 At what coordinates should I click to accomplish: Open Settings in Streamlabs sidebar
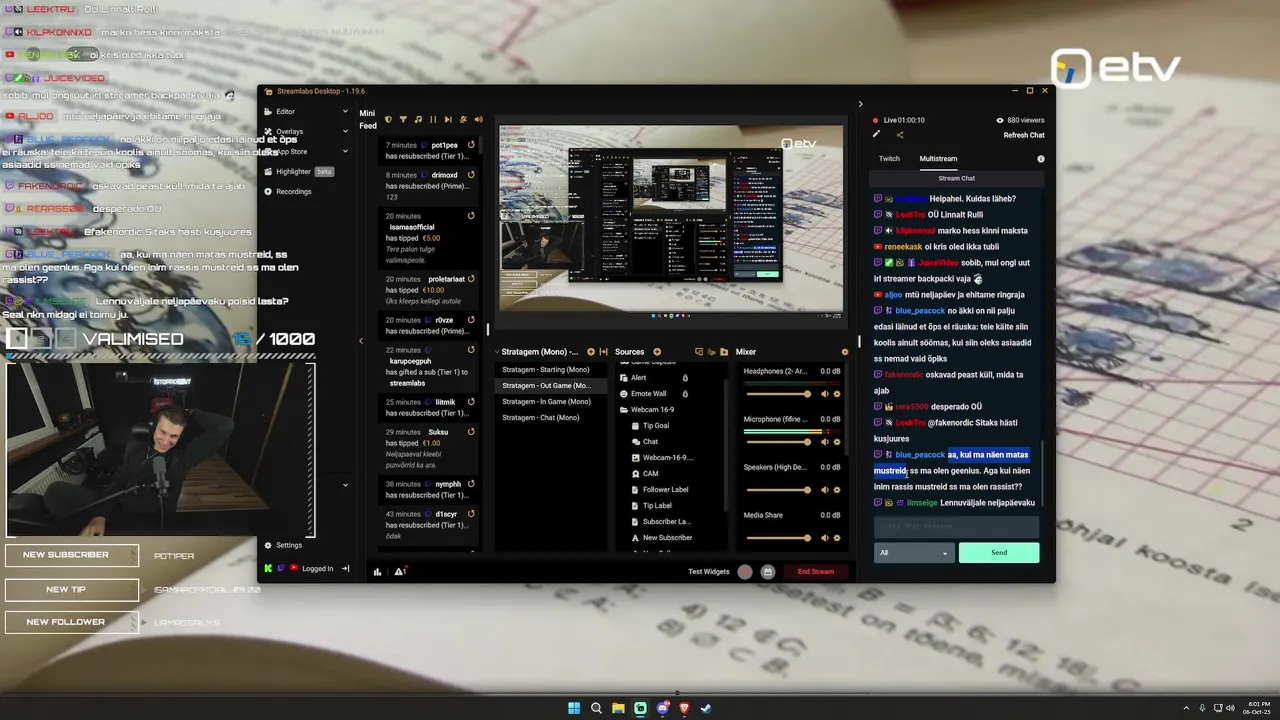(x=283, y=546)
